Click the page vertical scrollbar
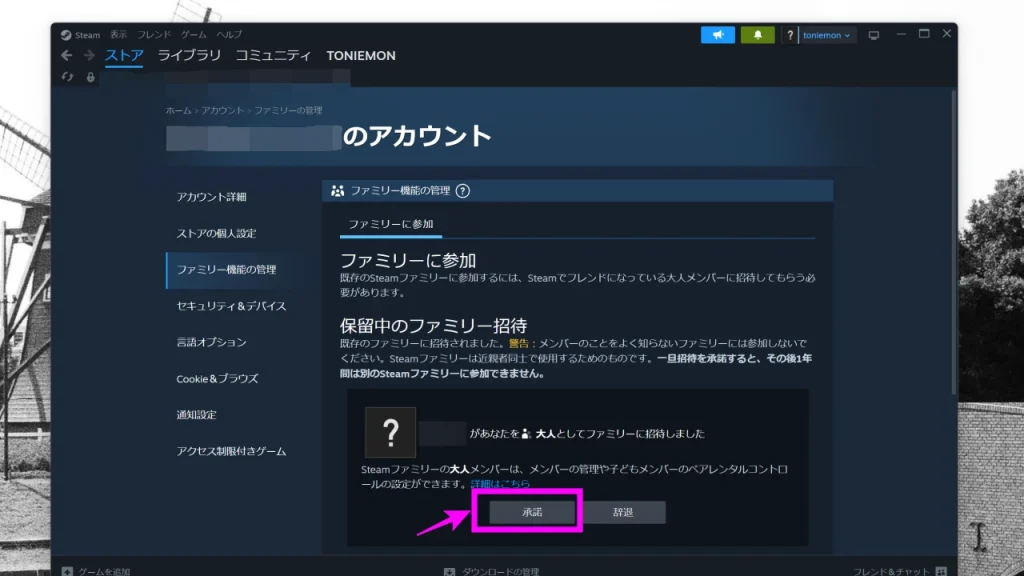 [954, 242]
